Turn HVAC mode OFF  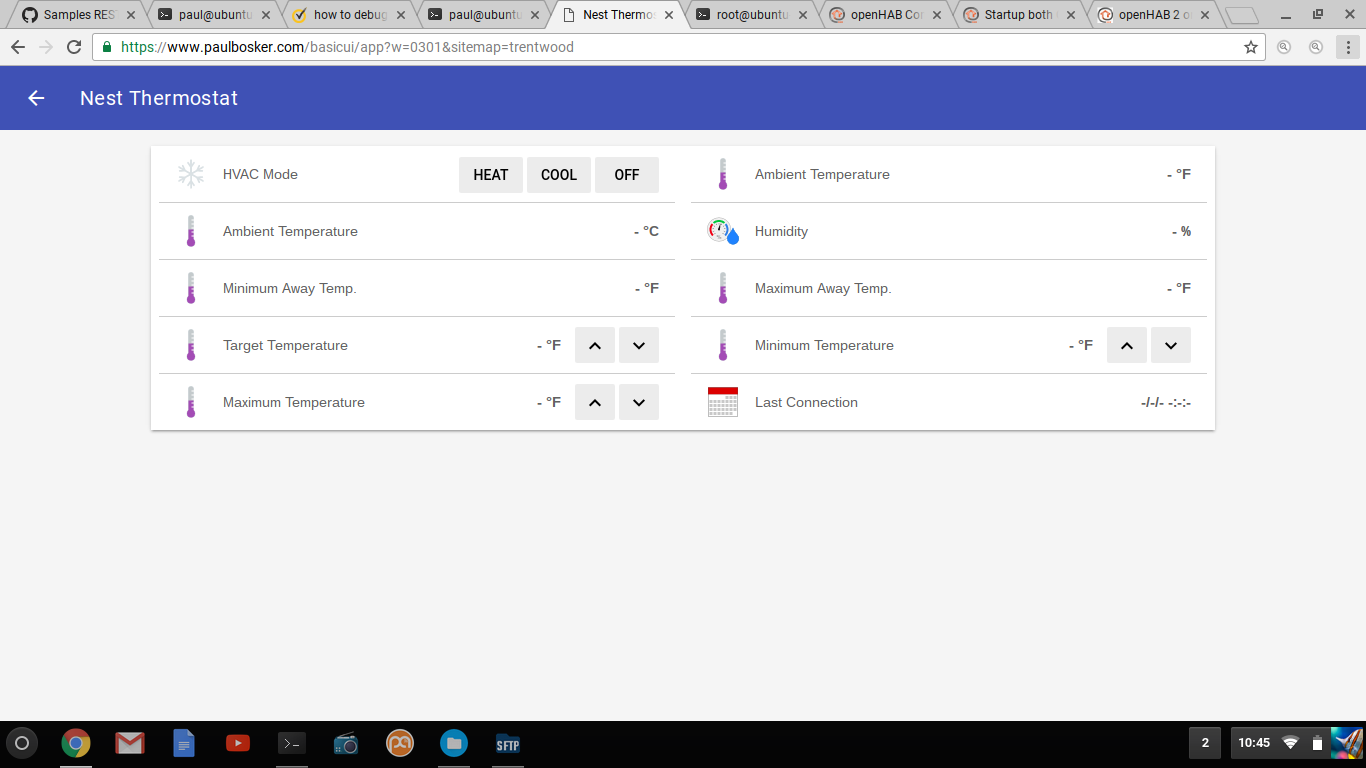[x=626, y=175]
